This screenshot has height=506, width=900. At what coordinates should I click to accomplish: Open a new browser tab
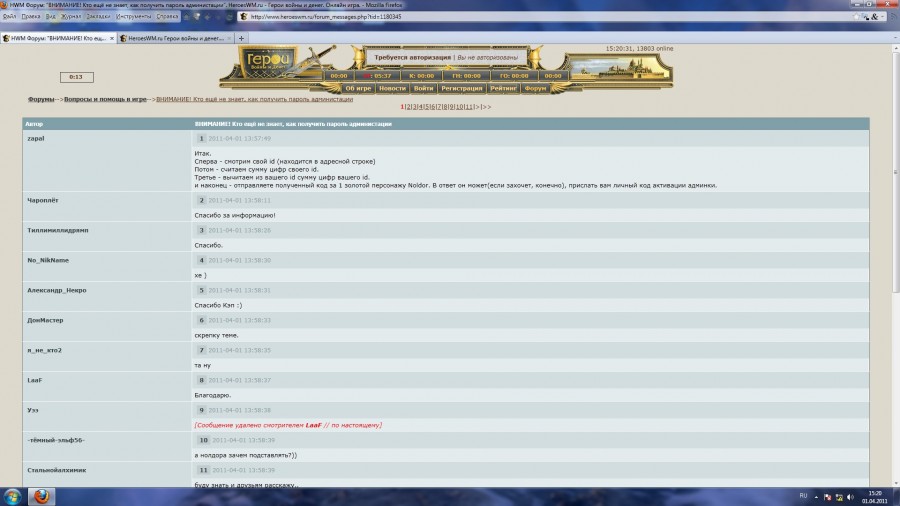tap(242, 38)
